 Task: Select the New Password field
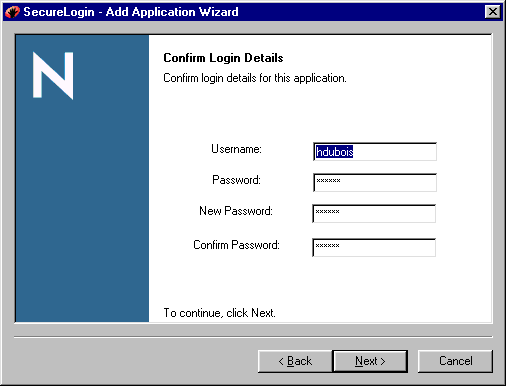coord(374,213)
